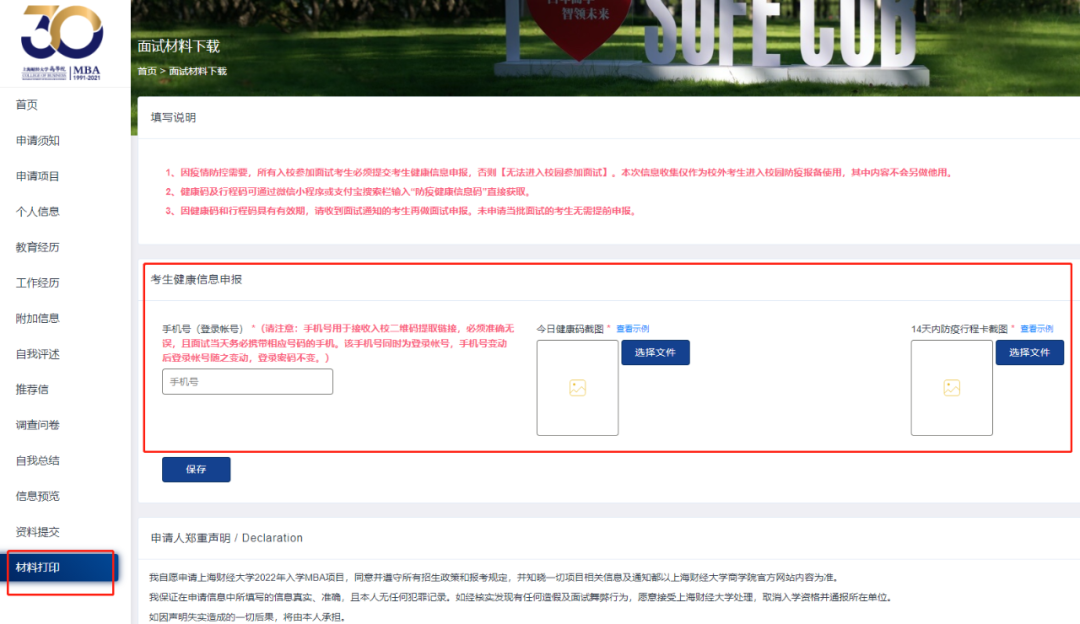The image size is (1080, 624).
Task: Click the SUFE 30th anniversary MBA logo
Action: (x=62, y=42)
